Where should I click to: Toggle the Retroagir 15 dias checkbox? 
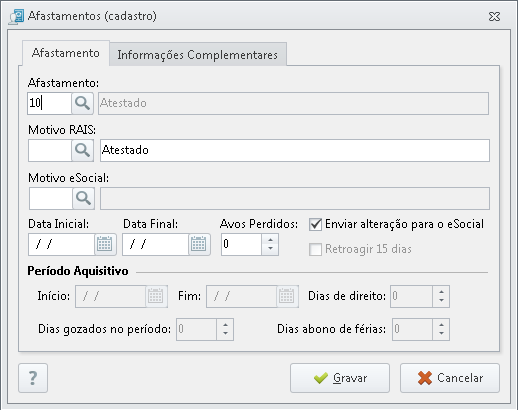pyautogui.click(x=315, y=249)
